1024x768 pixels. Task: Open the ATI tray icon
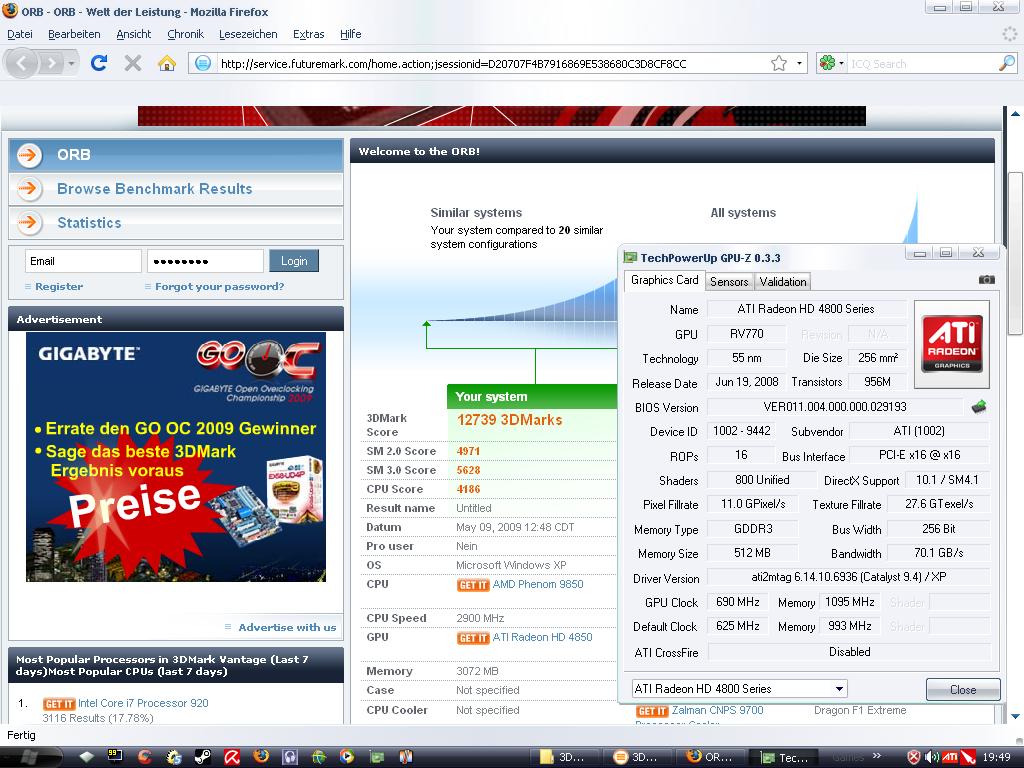point(950,757)
